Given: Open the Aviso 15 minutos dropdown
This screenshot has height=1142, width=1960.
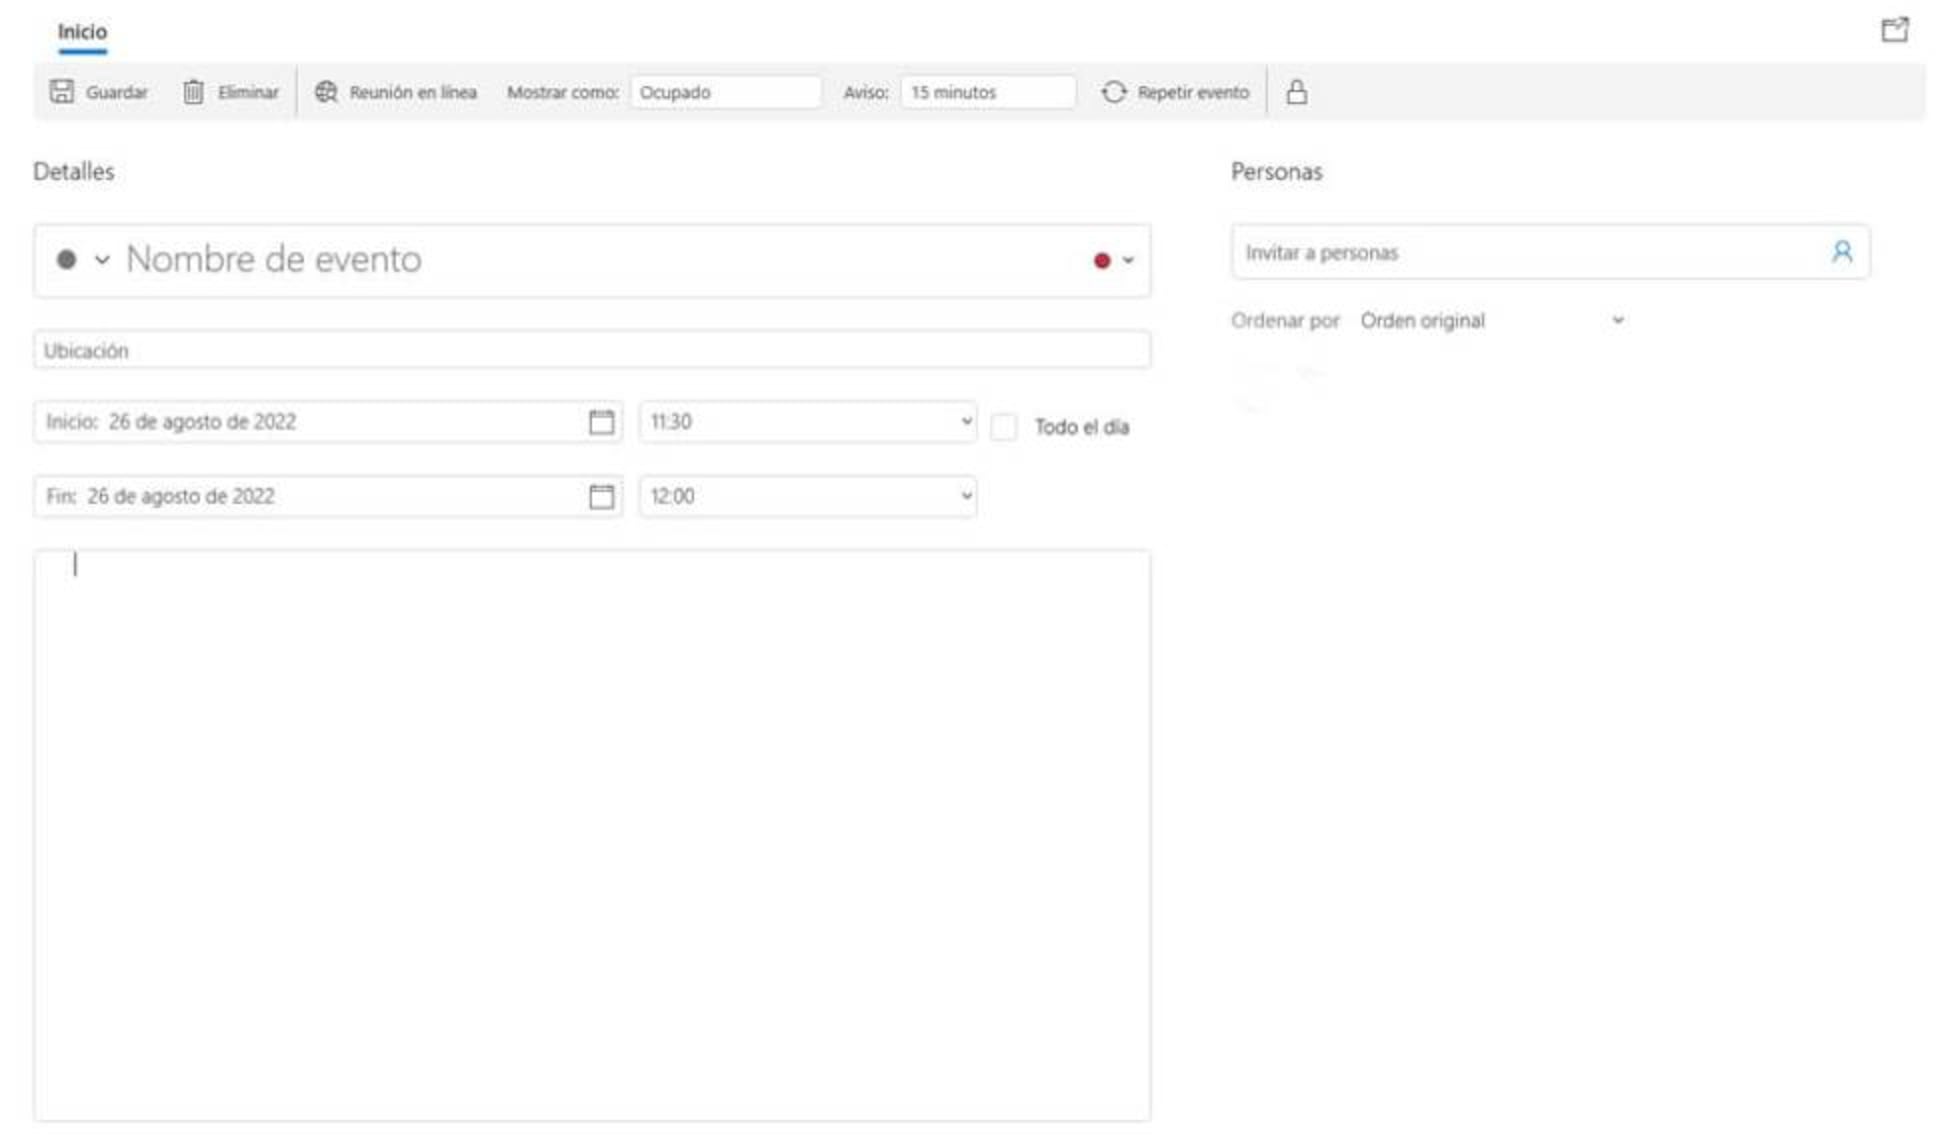Looking at the screenshot, I should point(987,92).
